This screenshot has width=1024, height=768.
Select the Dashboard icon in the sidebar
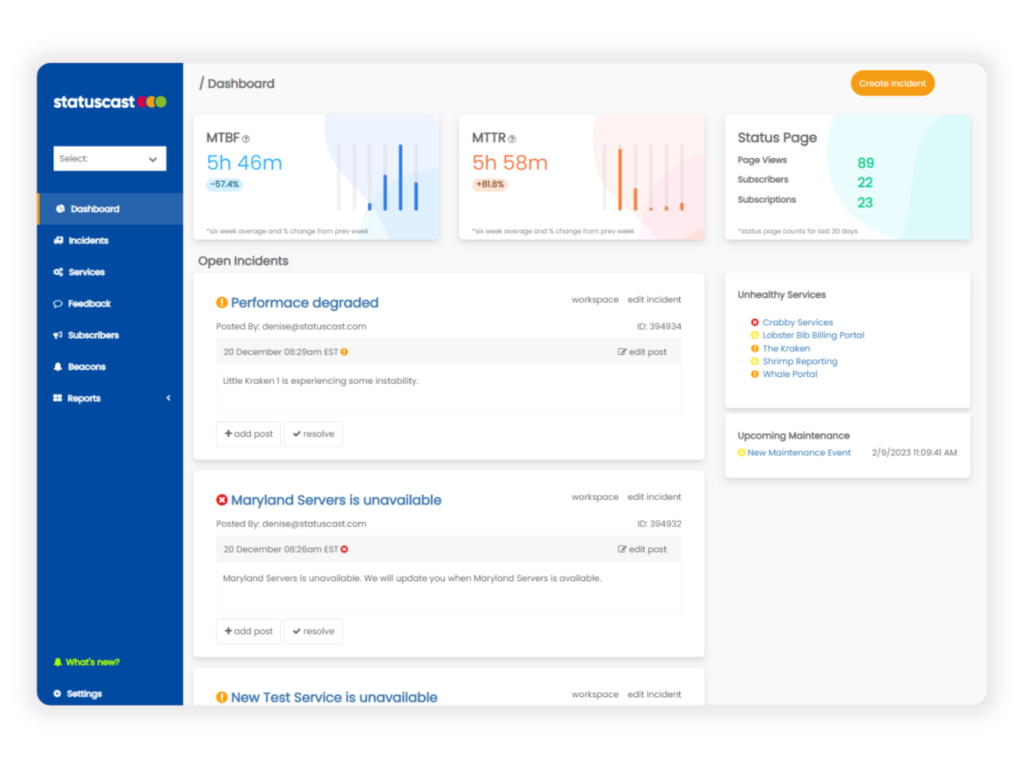tap(58, 208)
